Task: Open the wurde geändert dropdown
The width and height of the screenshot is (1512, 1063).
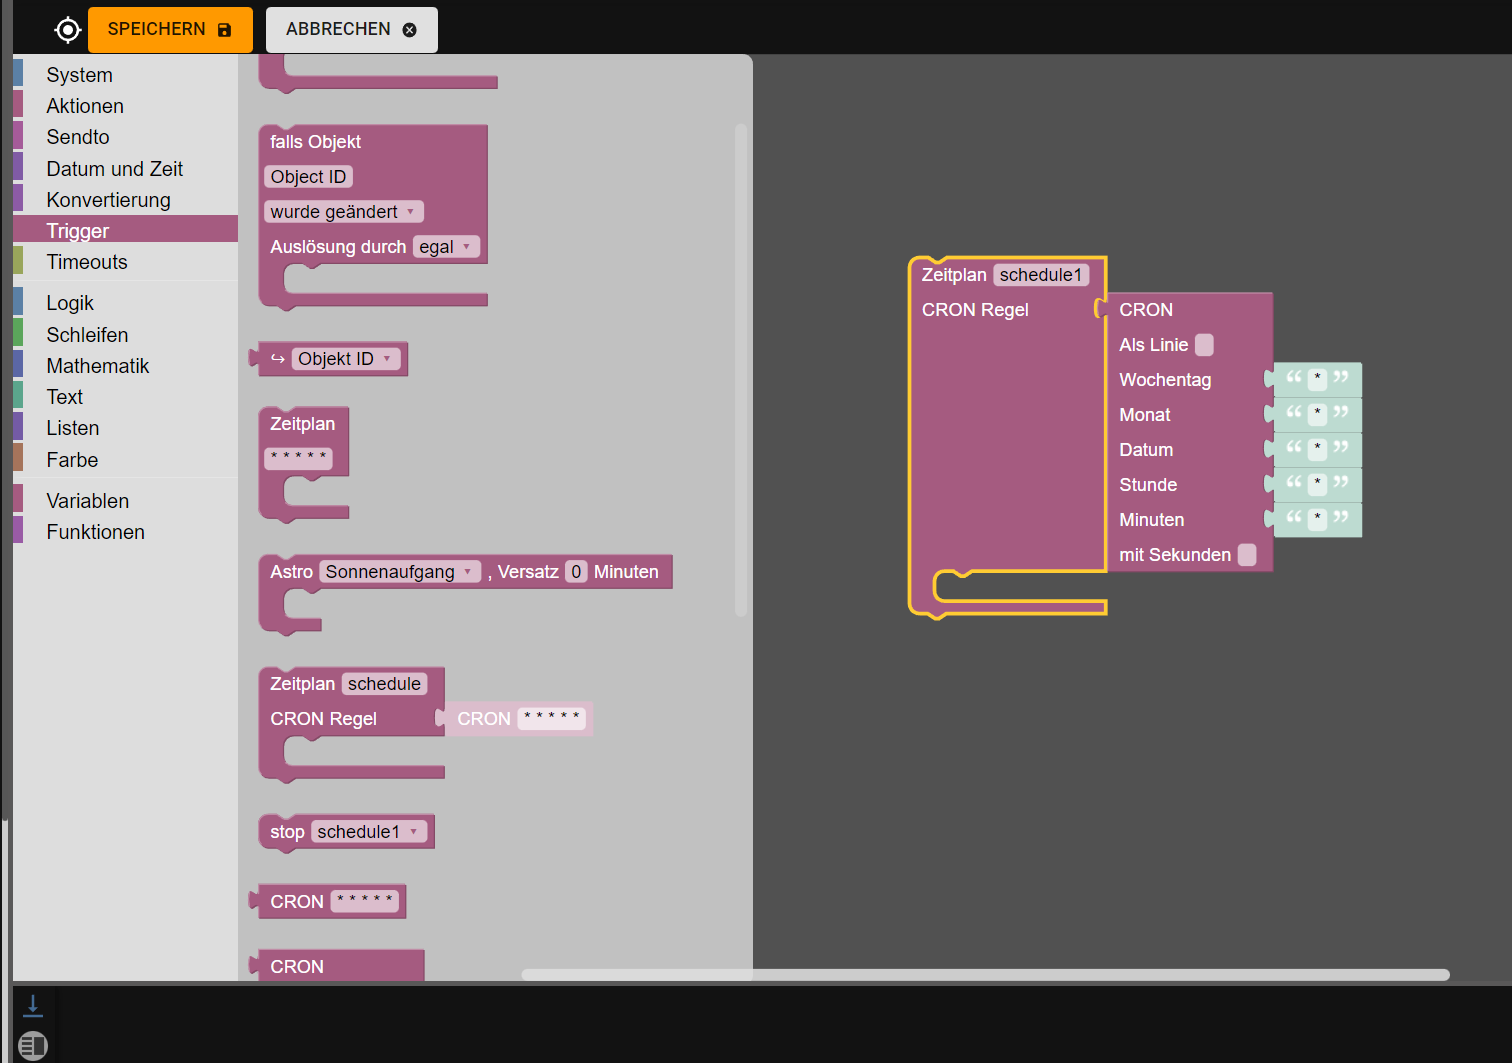Action: pyautogui.click(x=344, y=212)
